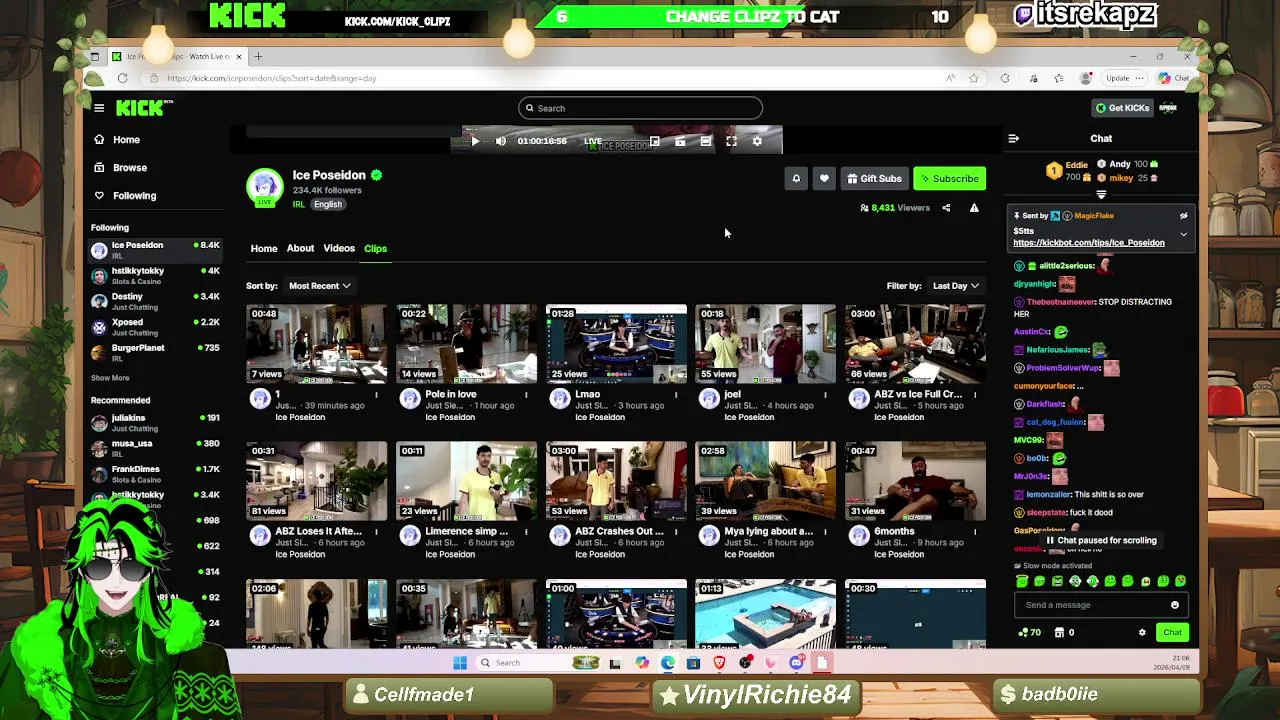Toggle theater mode in the player
This screenshot has height=720, width=1280.
pos(706,141)
